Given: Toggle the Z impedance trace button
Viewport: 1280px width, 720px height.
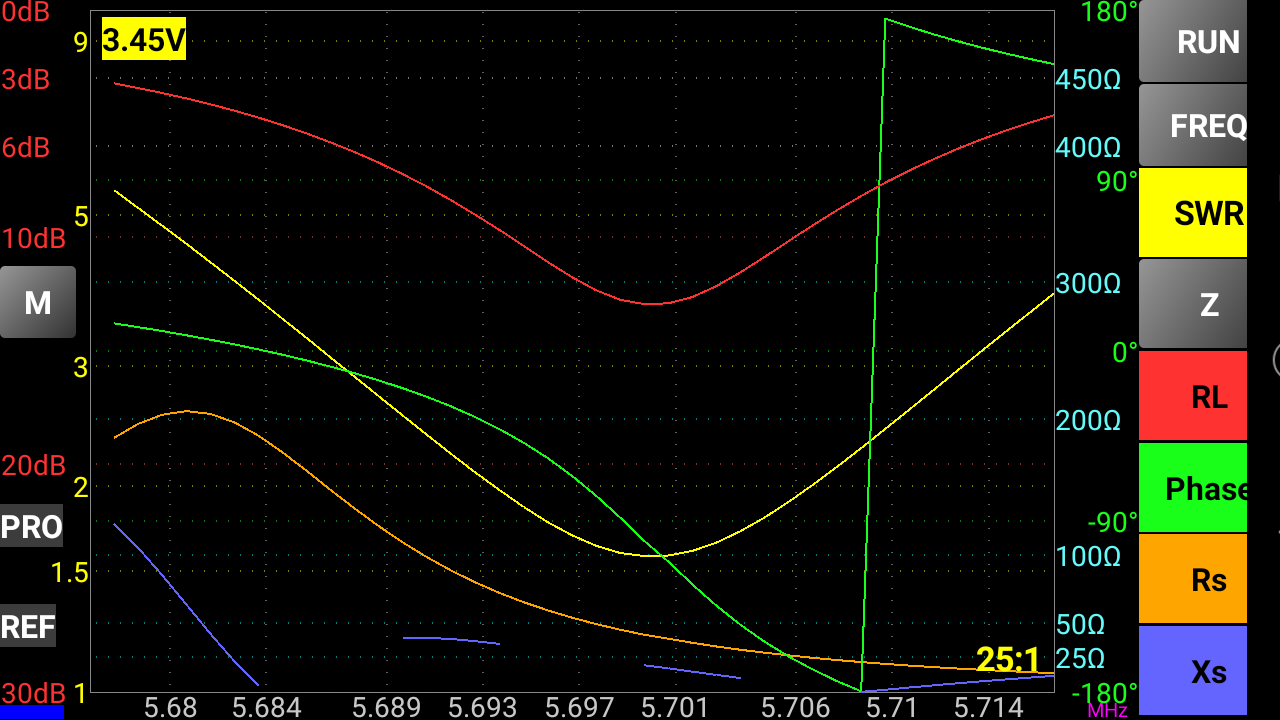Looking at the screenshot, I should pos(1193,304).
